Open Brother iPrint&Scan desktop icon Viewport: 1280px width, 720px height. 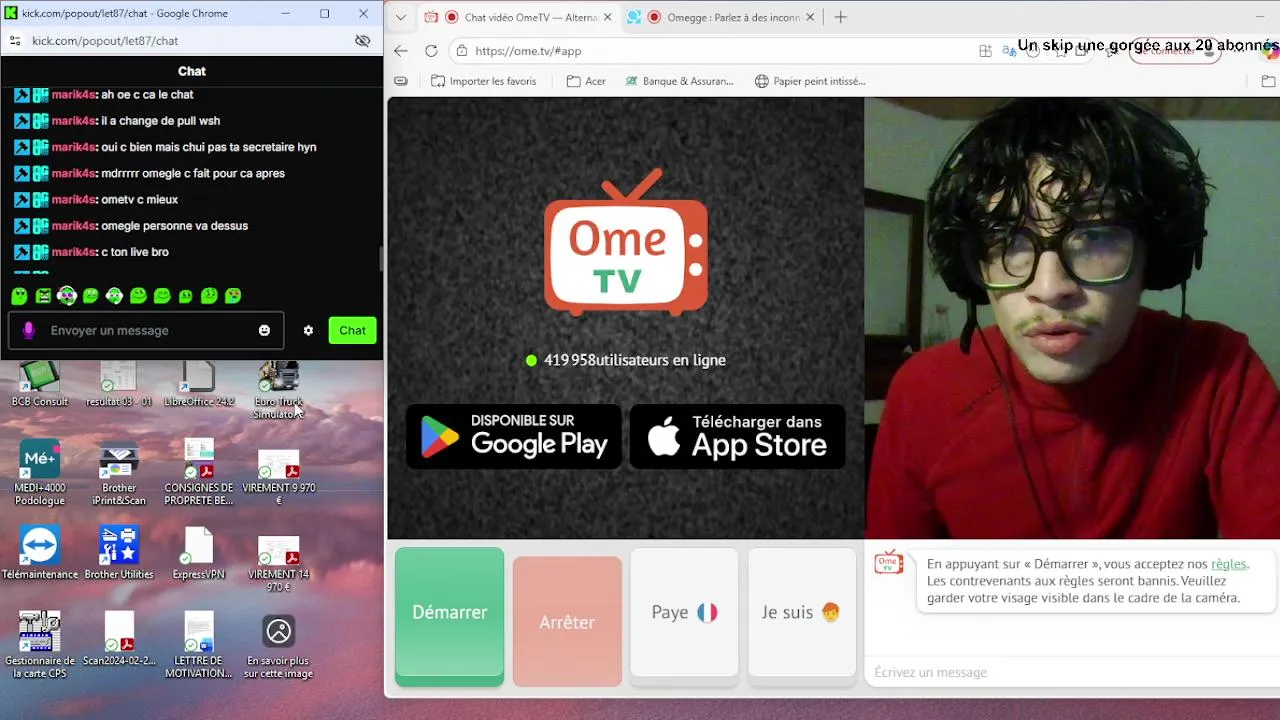[x=119, y=474]
